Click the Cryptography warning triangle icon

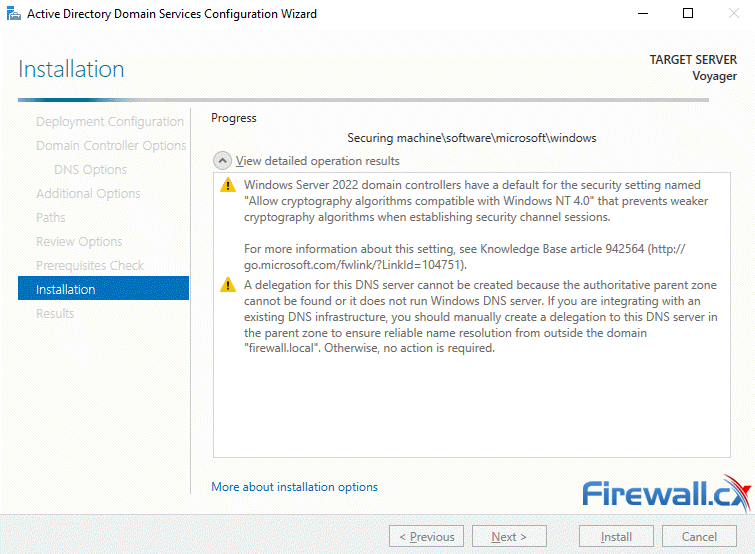coord(228,185)
